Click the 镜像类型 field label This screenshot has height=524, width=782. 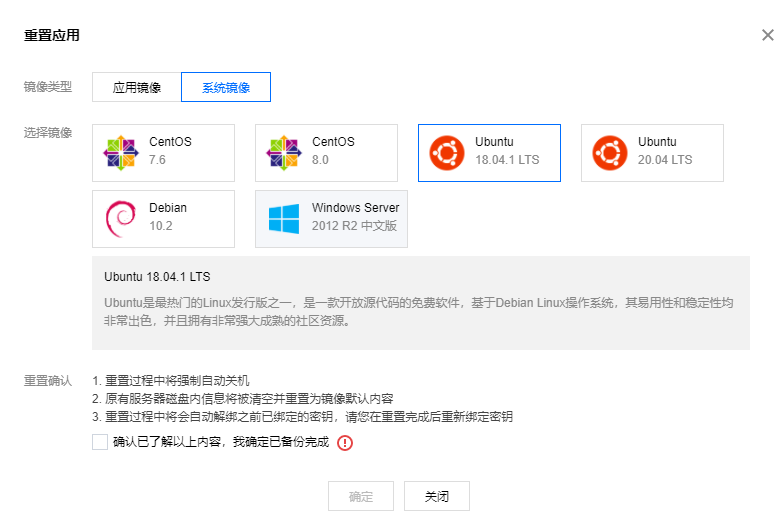48,87
